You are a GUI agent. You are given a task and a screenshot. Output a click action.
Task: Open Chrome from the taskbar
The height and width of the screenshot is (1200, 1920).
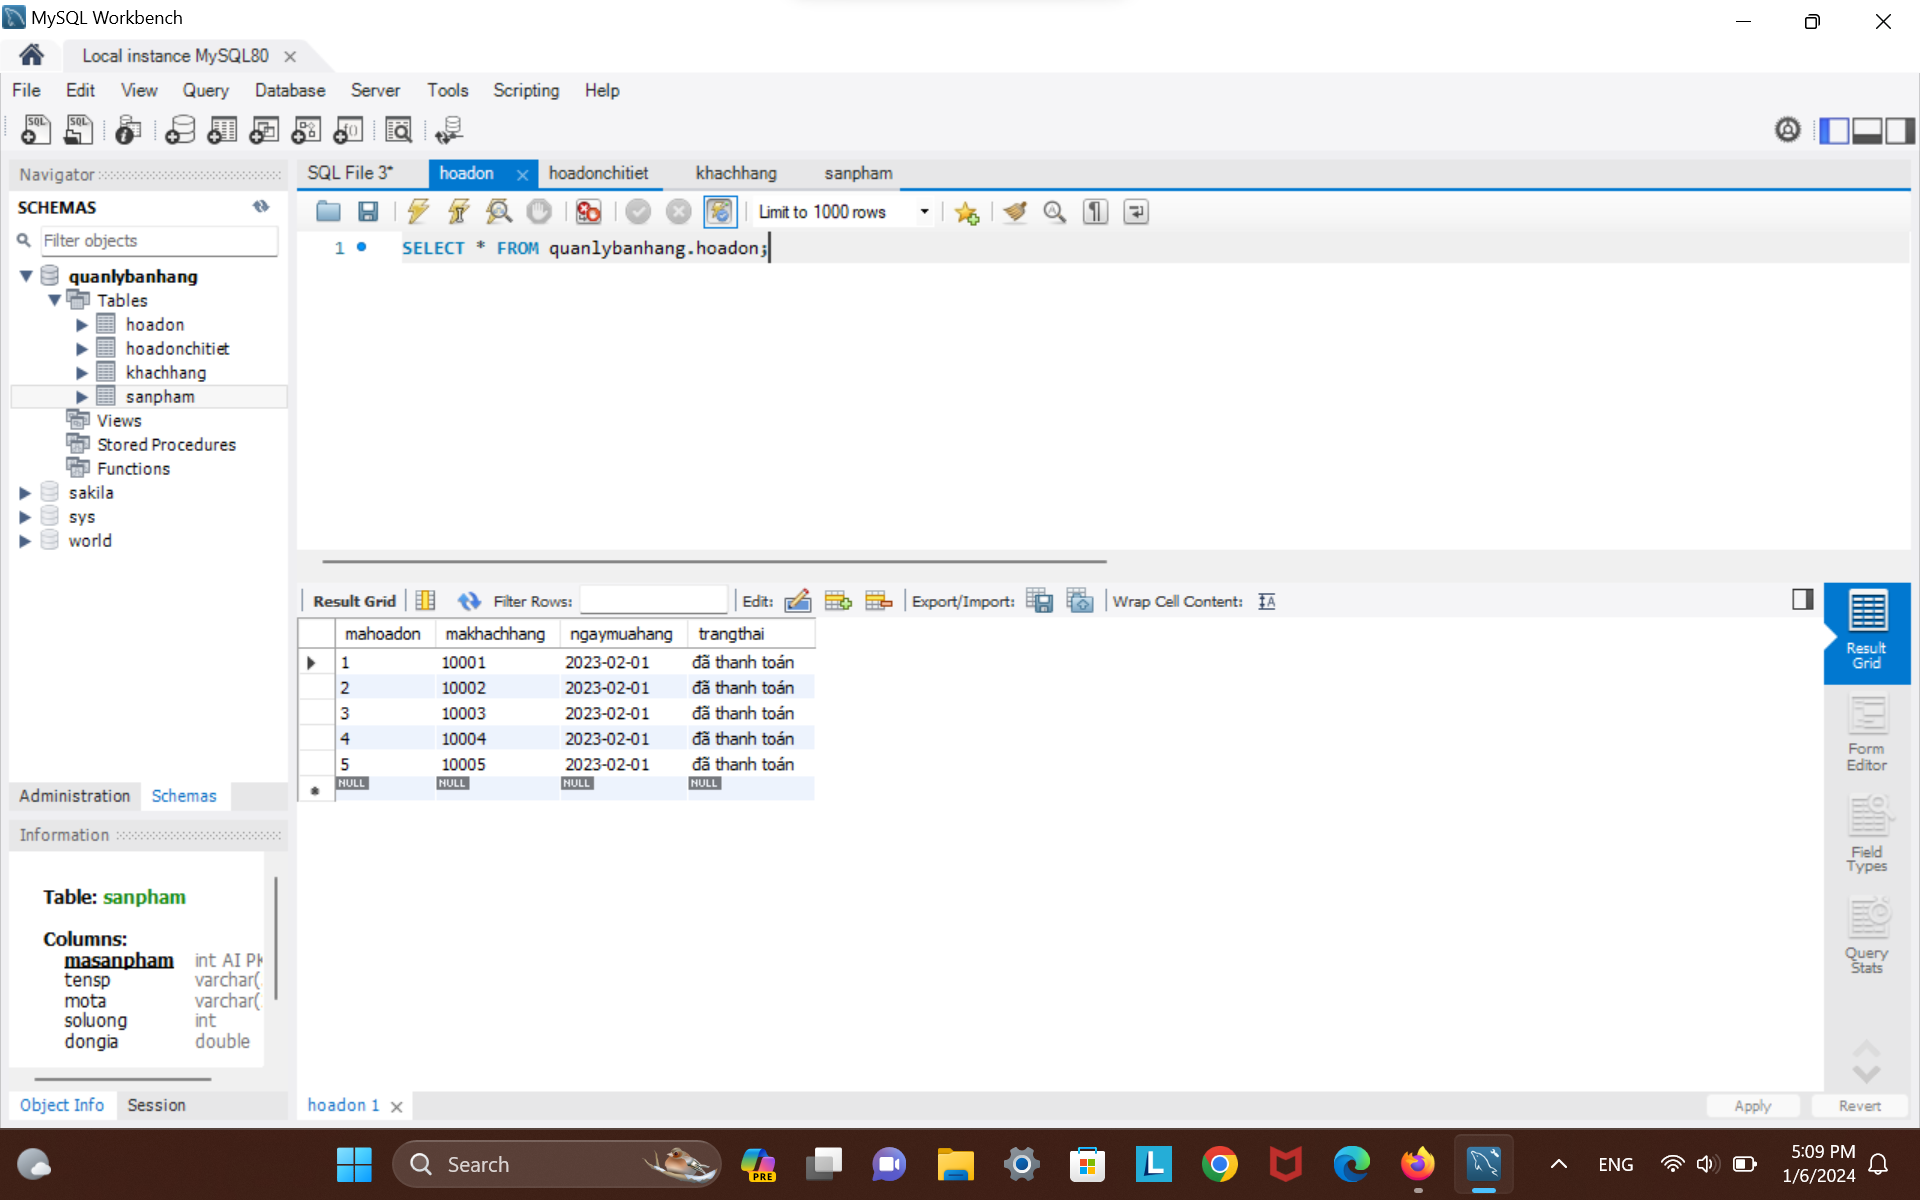(x=1219, y=1164)
